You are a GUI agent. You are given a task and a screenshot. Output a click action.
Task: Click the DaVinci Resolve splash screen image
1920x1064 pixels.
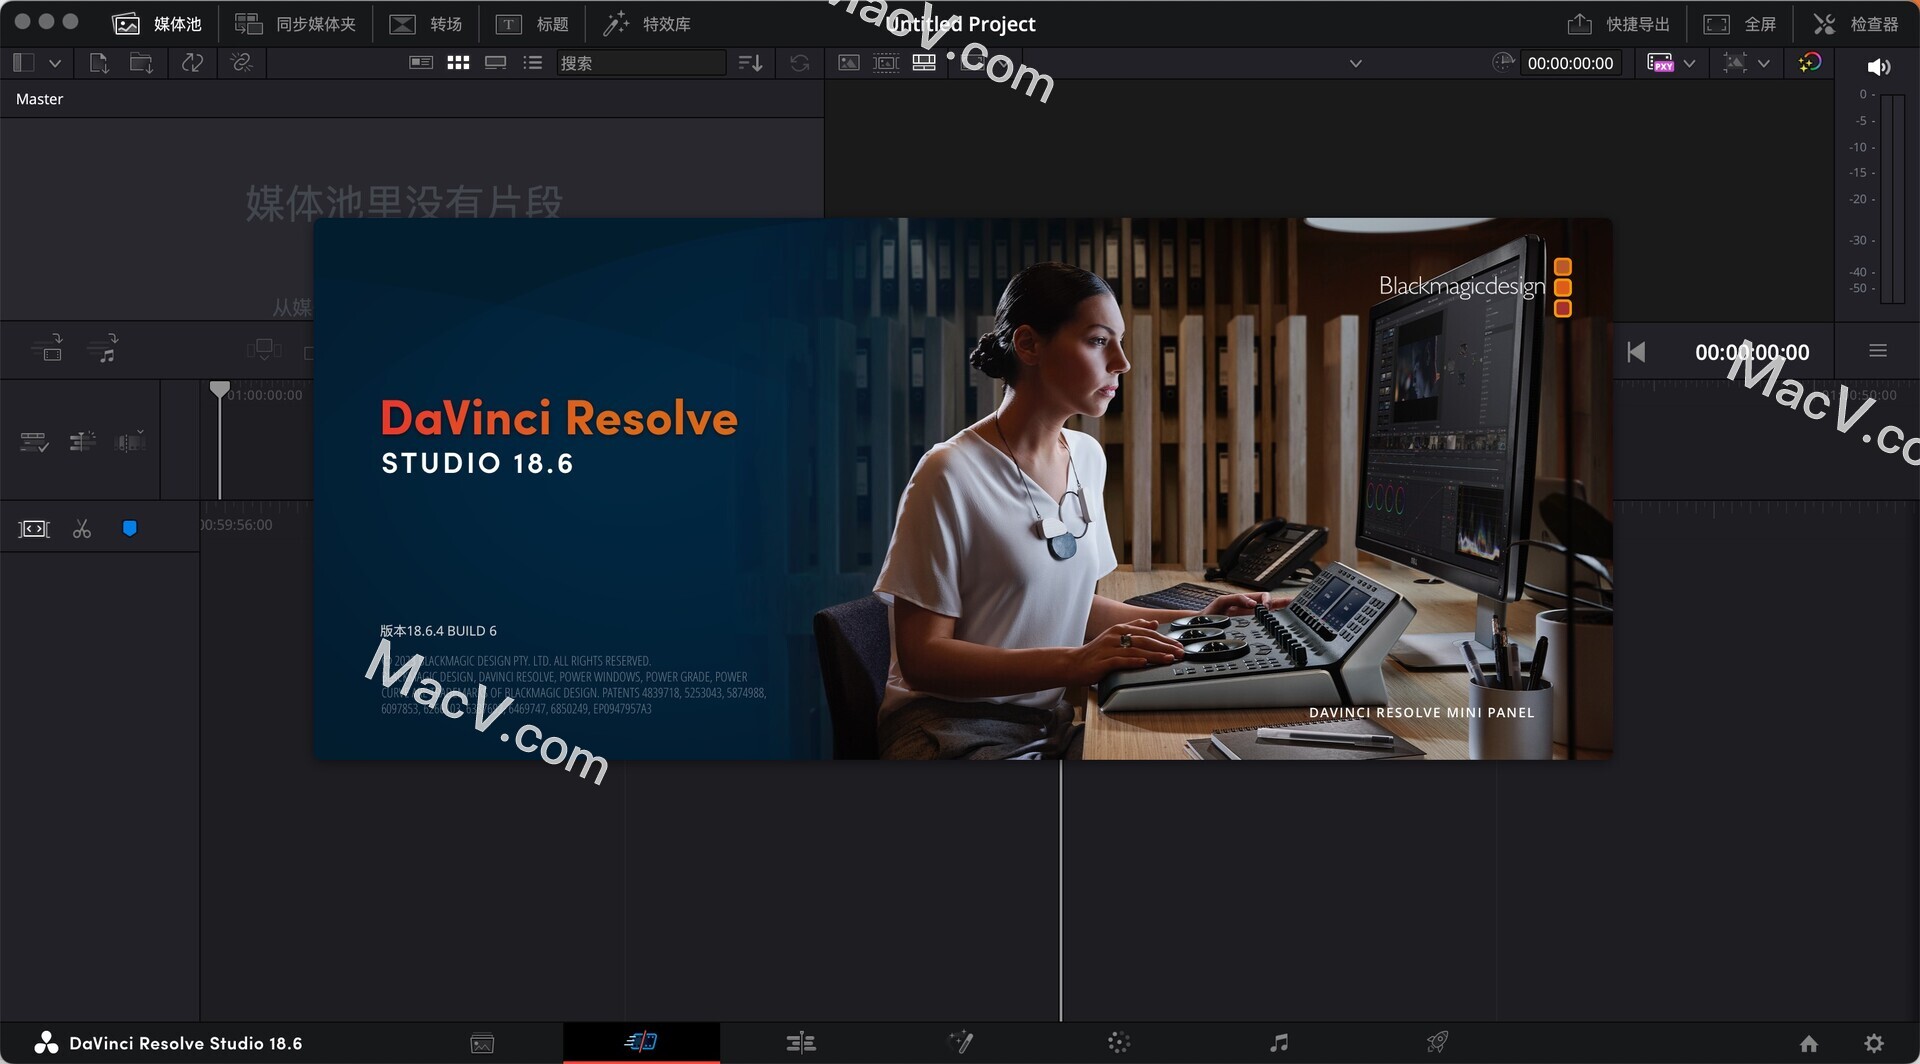click(x=962, y=488)
